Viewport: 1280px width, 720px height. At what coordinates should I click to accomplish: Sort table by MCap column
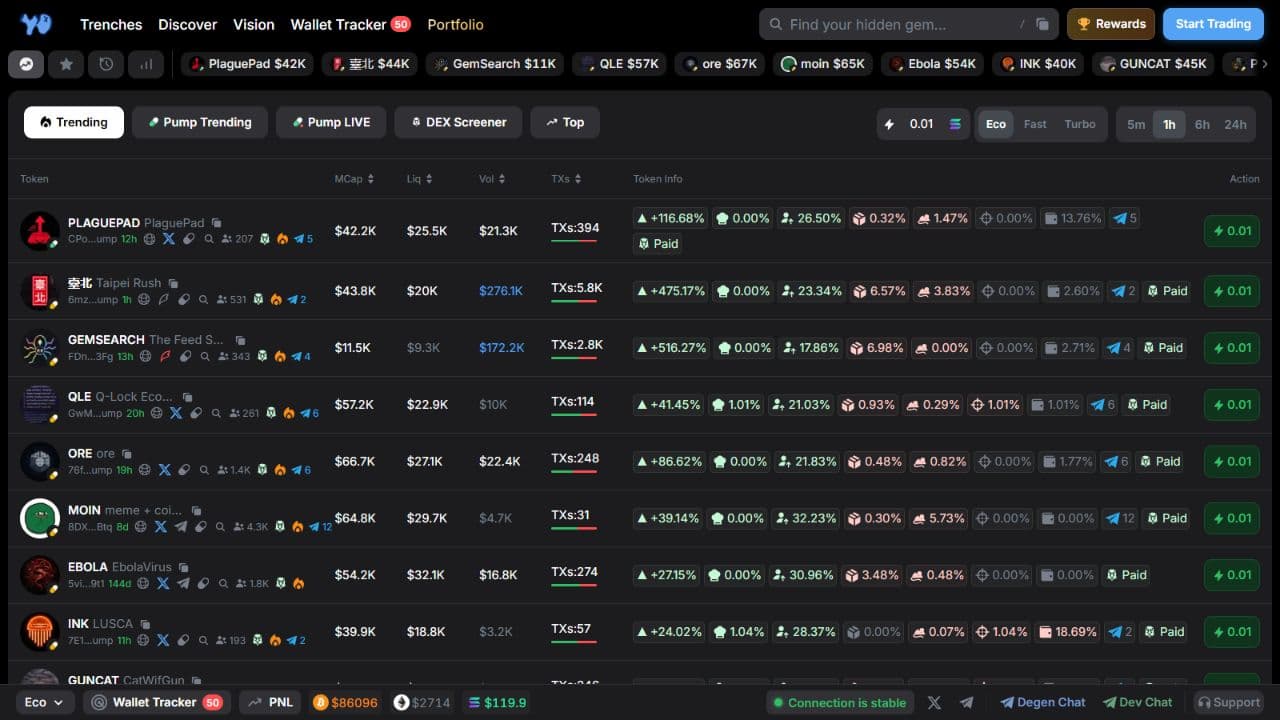pyautogui.click(x=354, y=179)
